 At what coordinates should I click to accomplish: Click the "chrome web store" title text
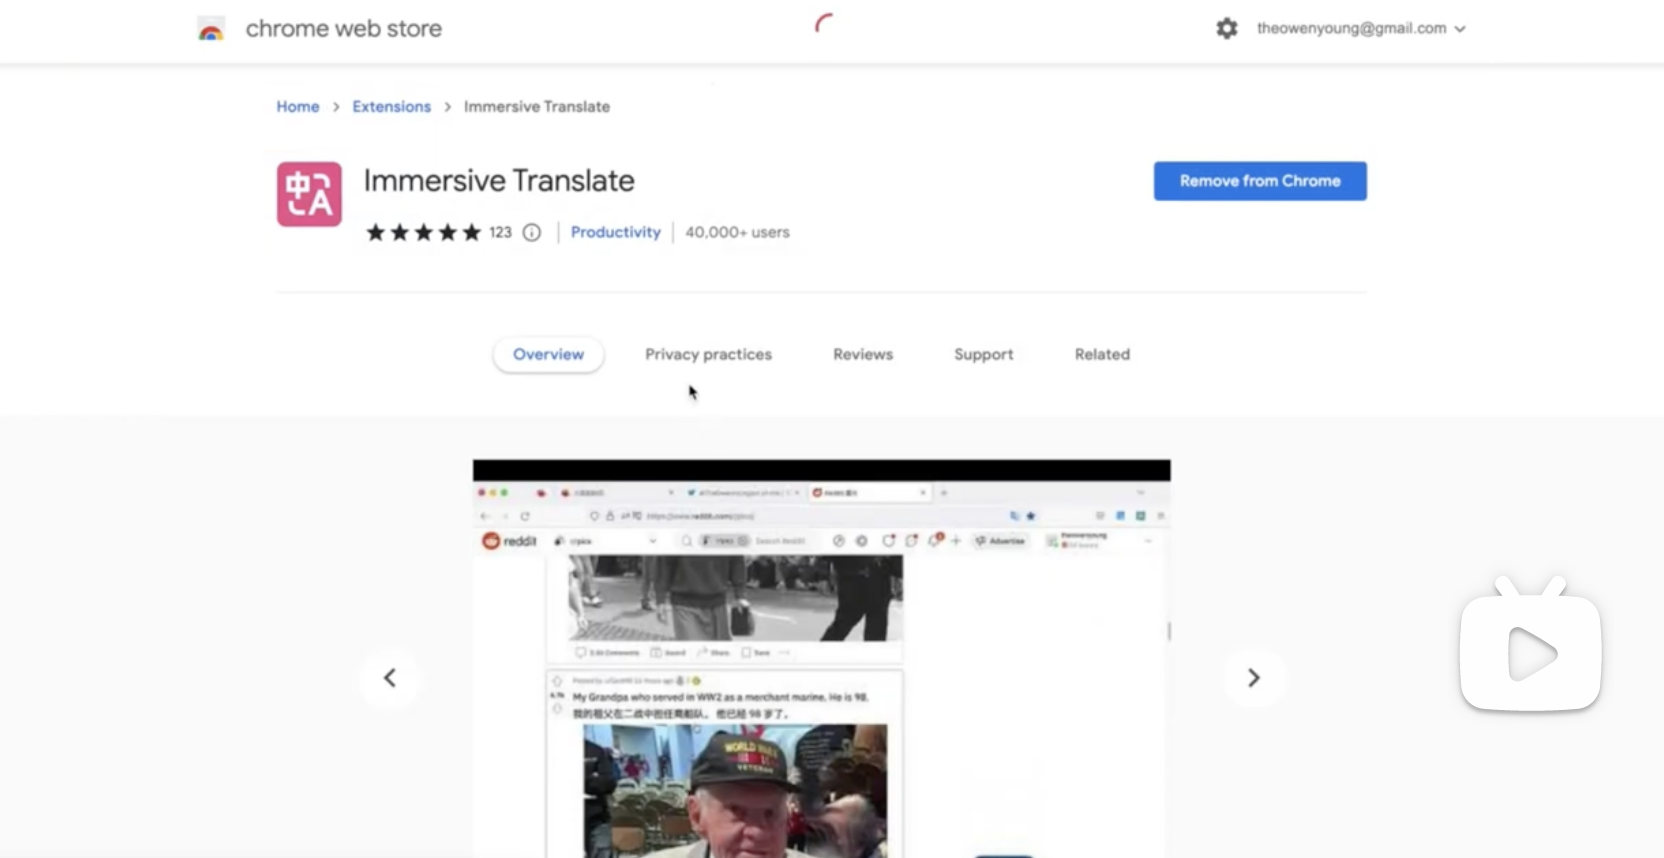tap(344, 28)
